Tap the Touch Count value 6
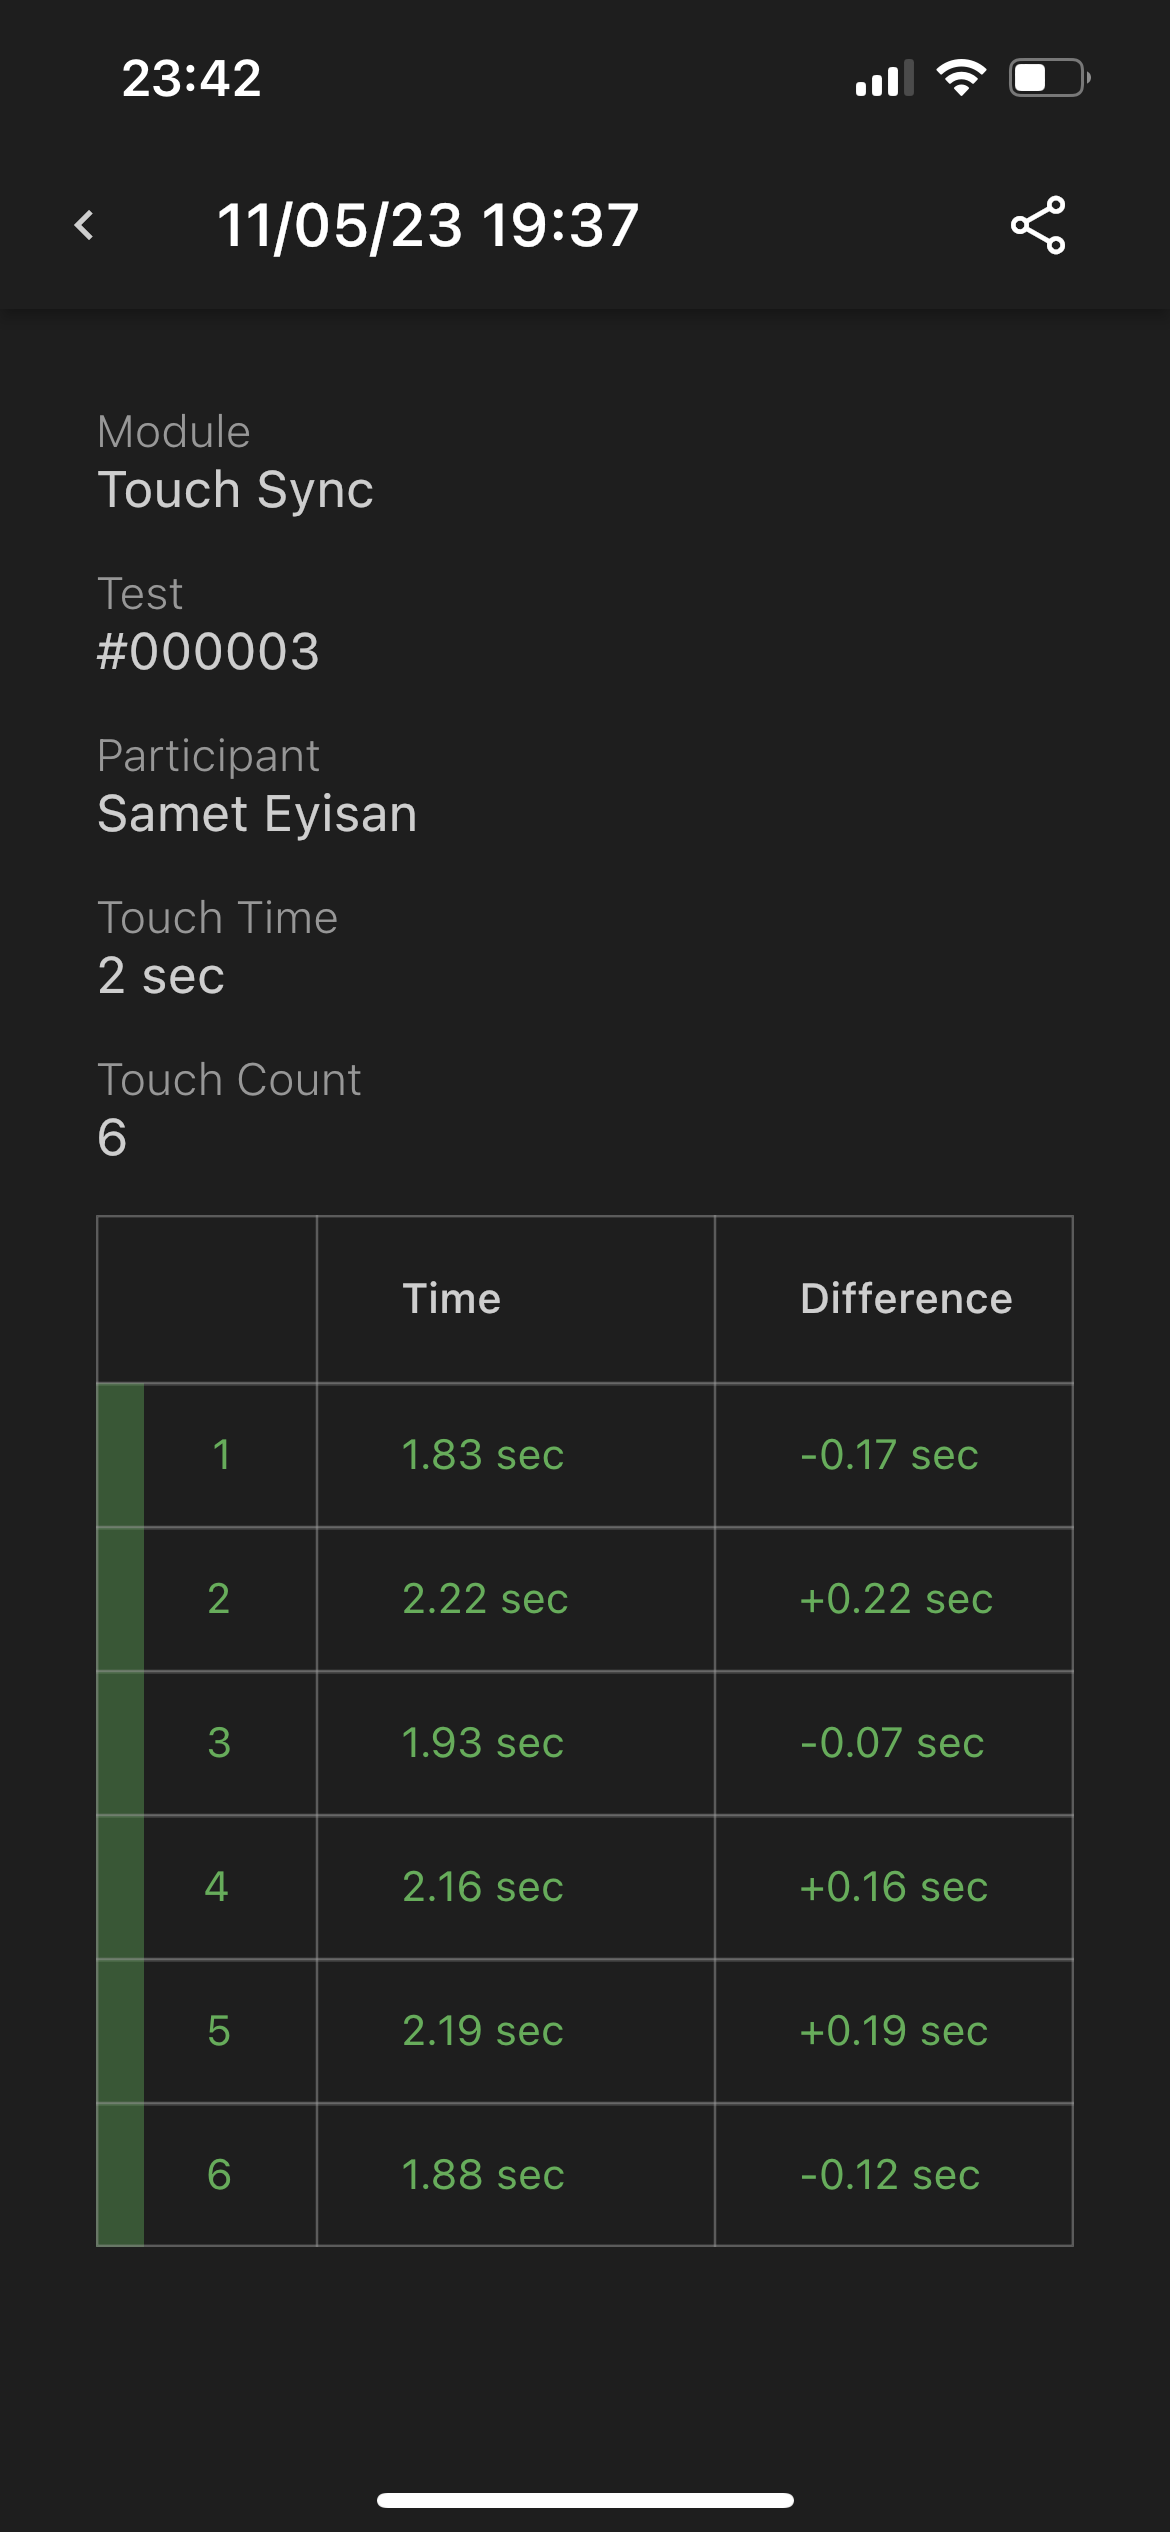 (110, 1138)
